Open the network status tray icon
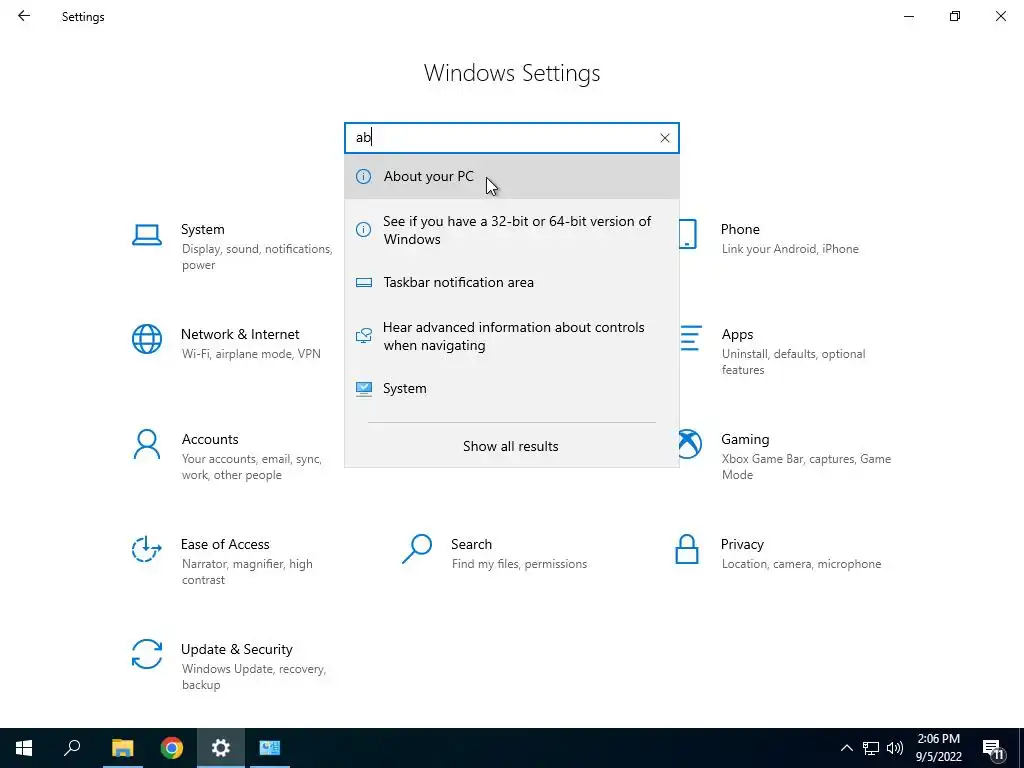The width and height of the screenshot is (1024, 768). [x=871, y=748]
